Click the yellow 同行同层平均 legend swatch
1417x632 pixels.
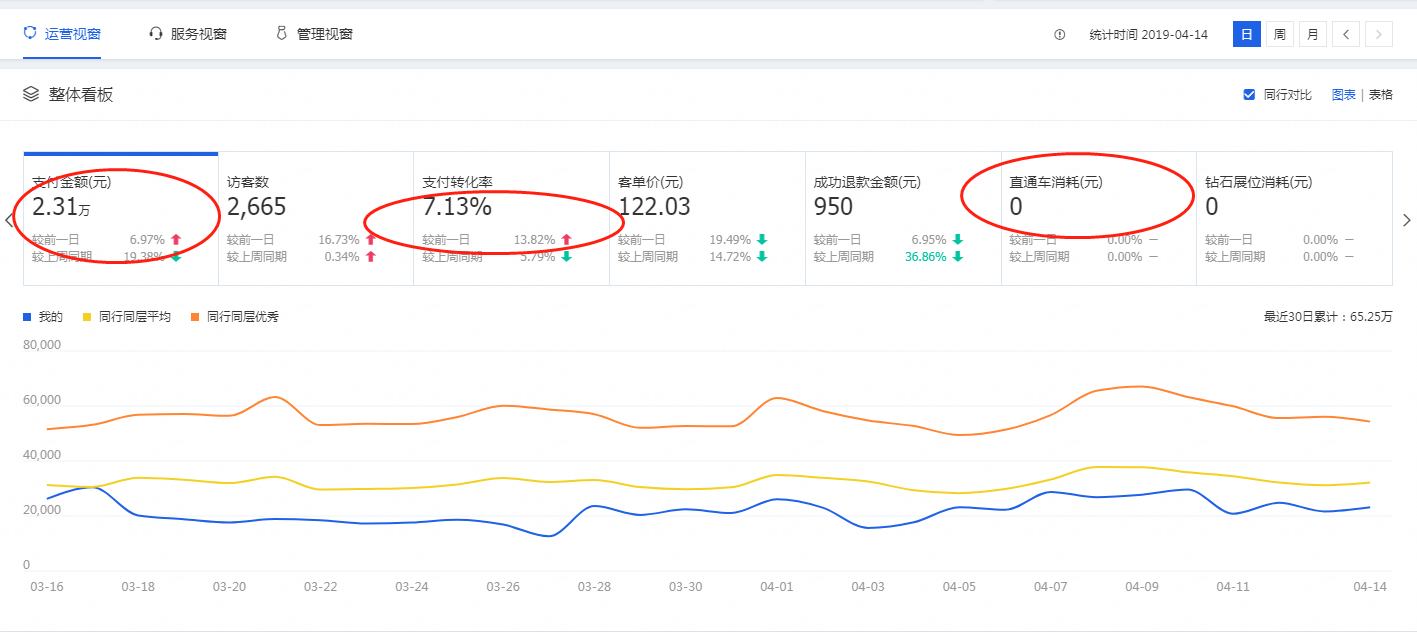coord(87,317)
